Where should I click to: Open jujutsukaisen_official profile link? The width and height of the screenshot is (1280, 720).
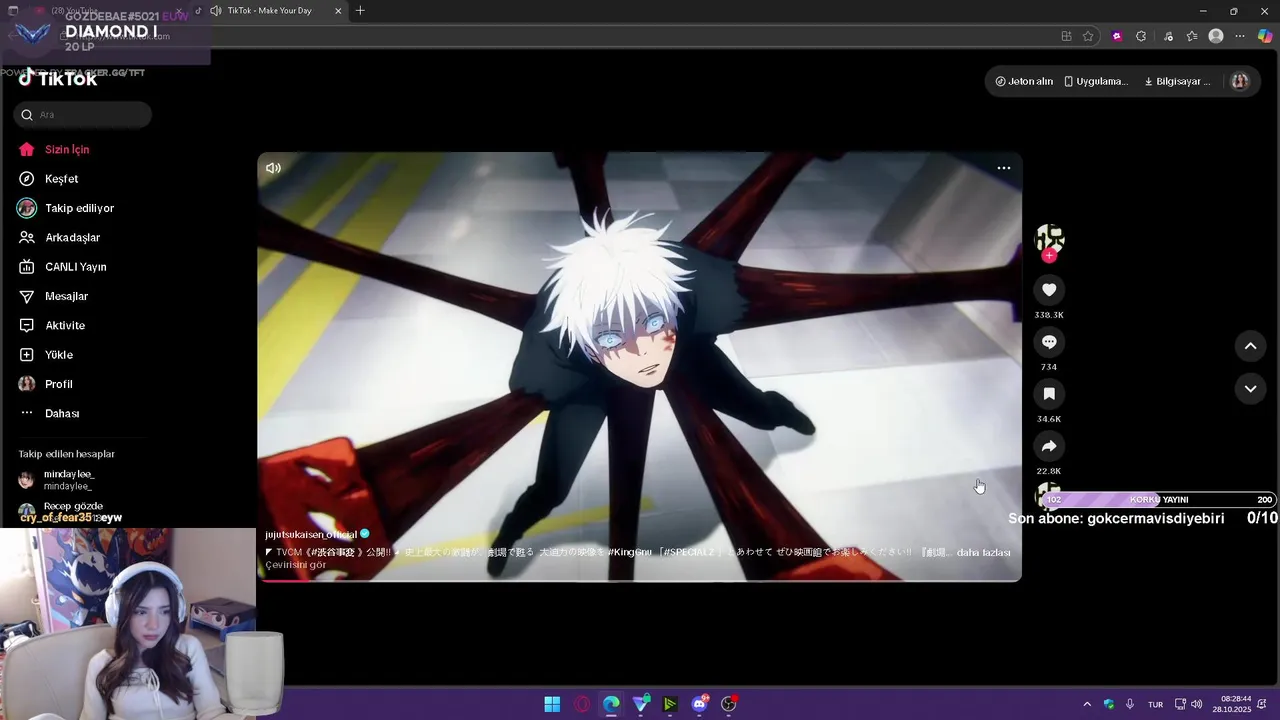coord(311,534)
